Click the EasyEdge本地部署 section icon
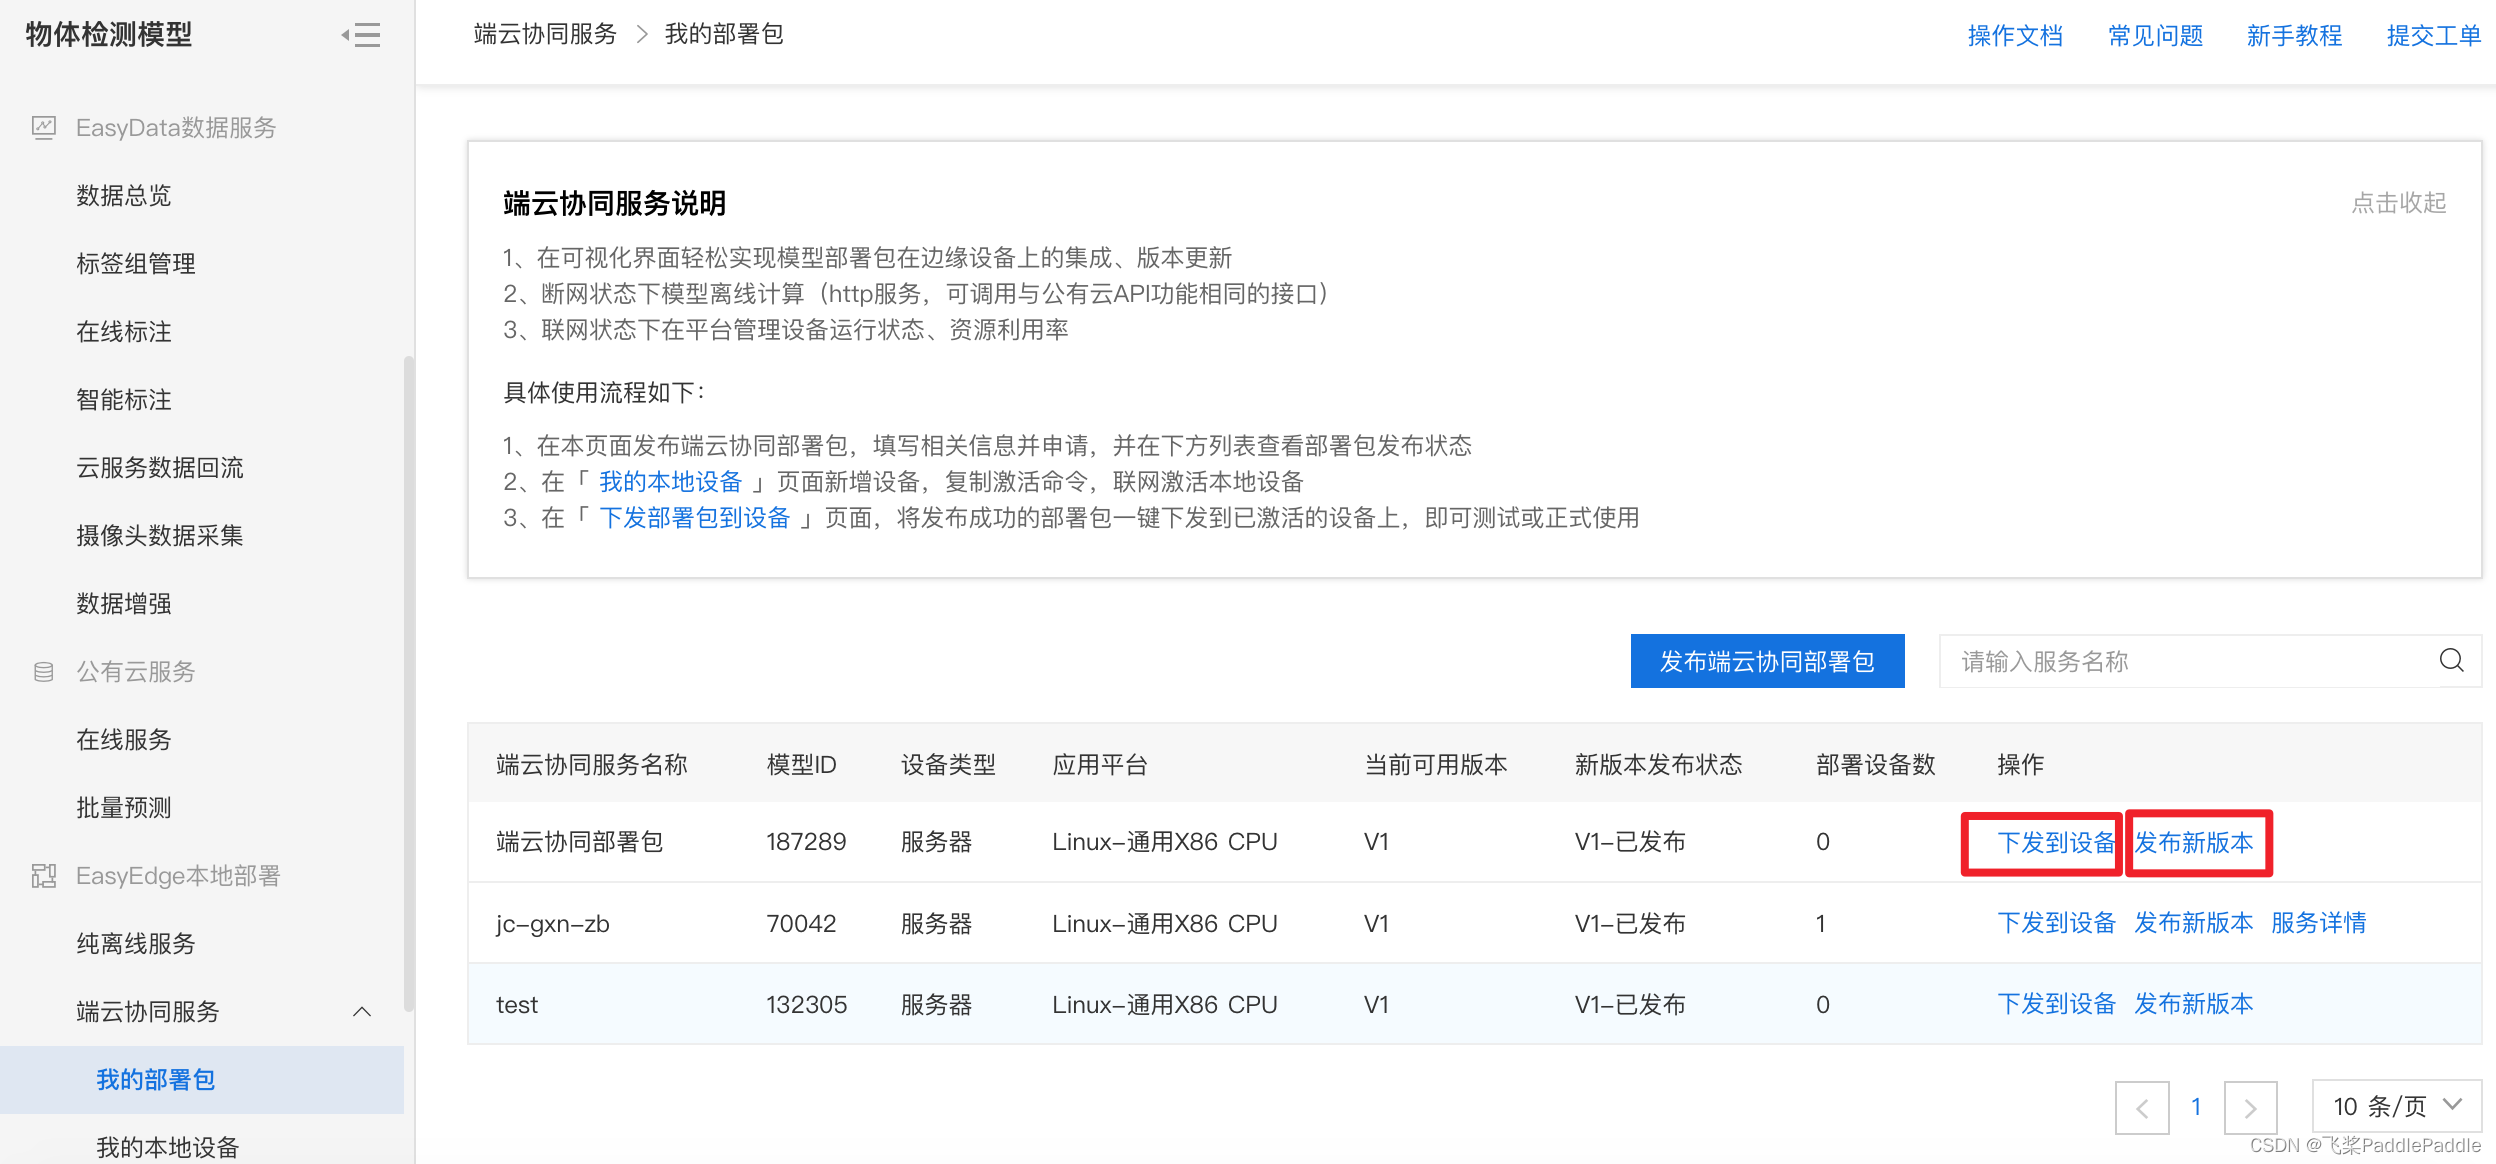The image size is (2496, 1164). coord(44,875)
